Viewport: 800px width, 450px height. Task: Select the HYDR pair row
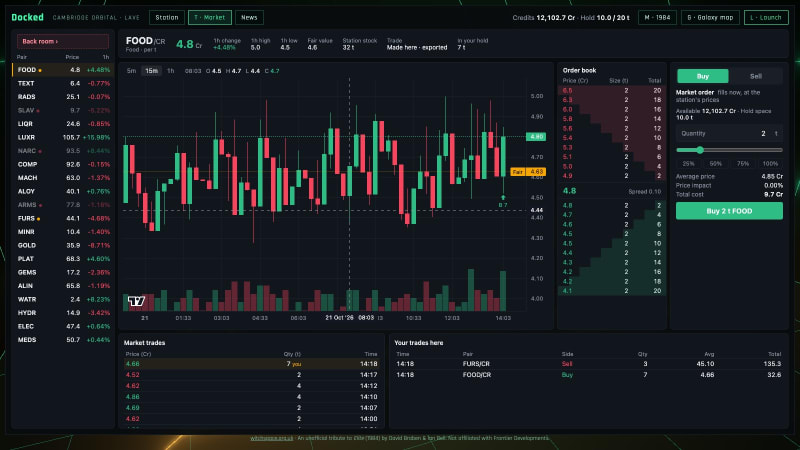(x=62, y=313)
